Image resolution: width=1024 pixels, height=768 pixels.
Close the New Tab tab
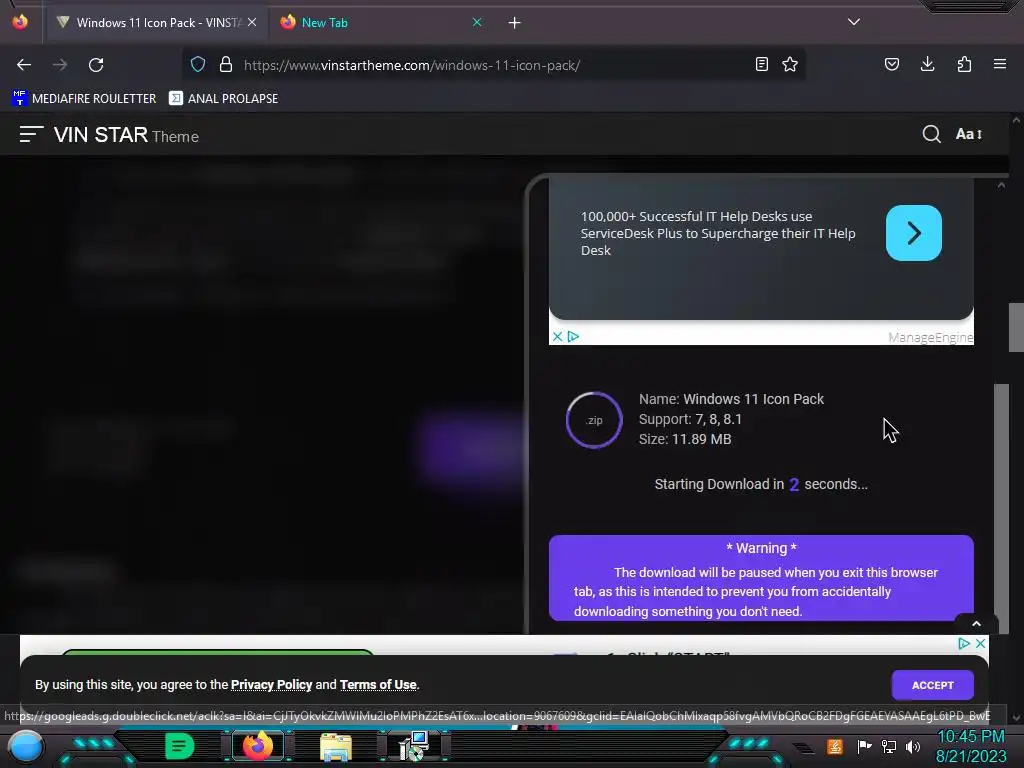click(477, 22)
